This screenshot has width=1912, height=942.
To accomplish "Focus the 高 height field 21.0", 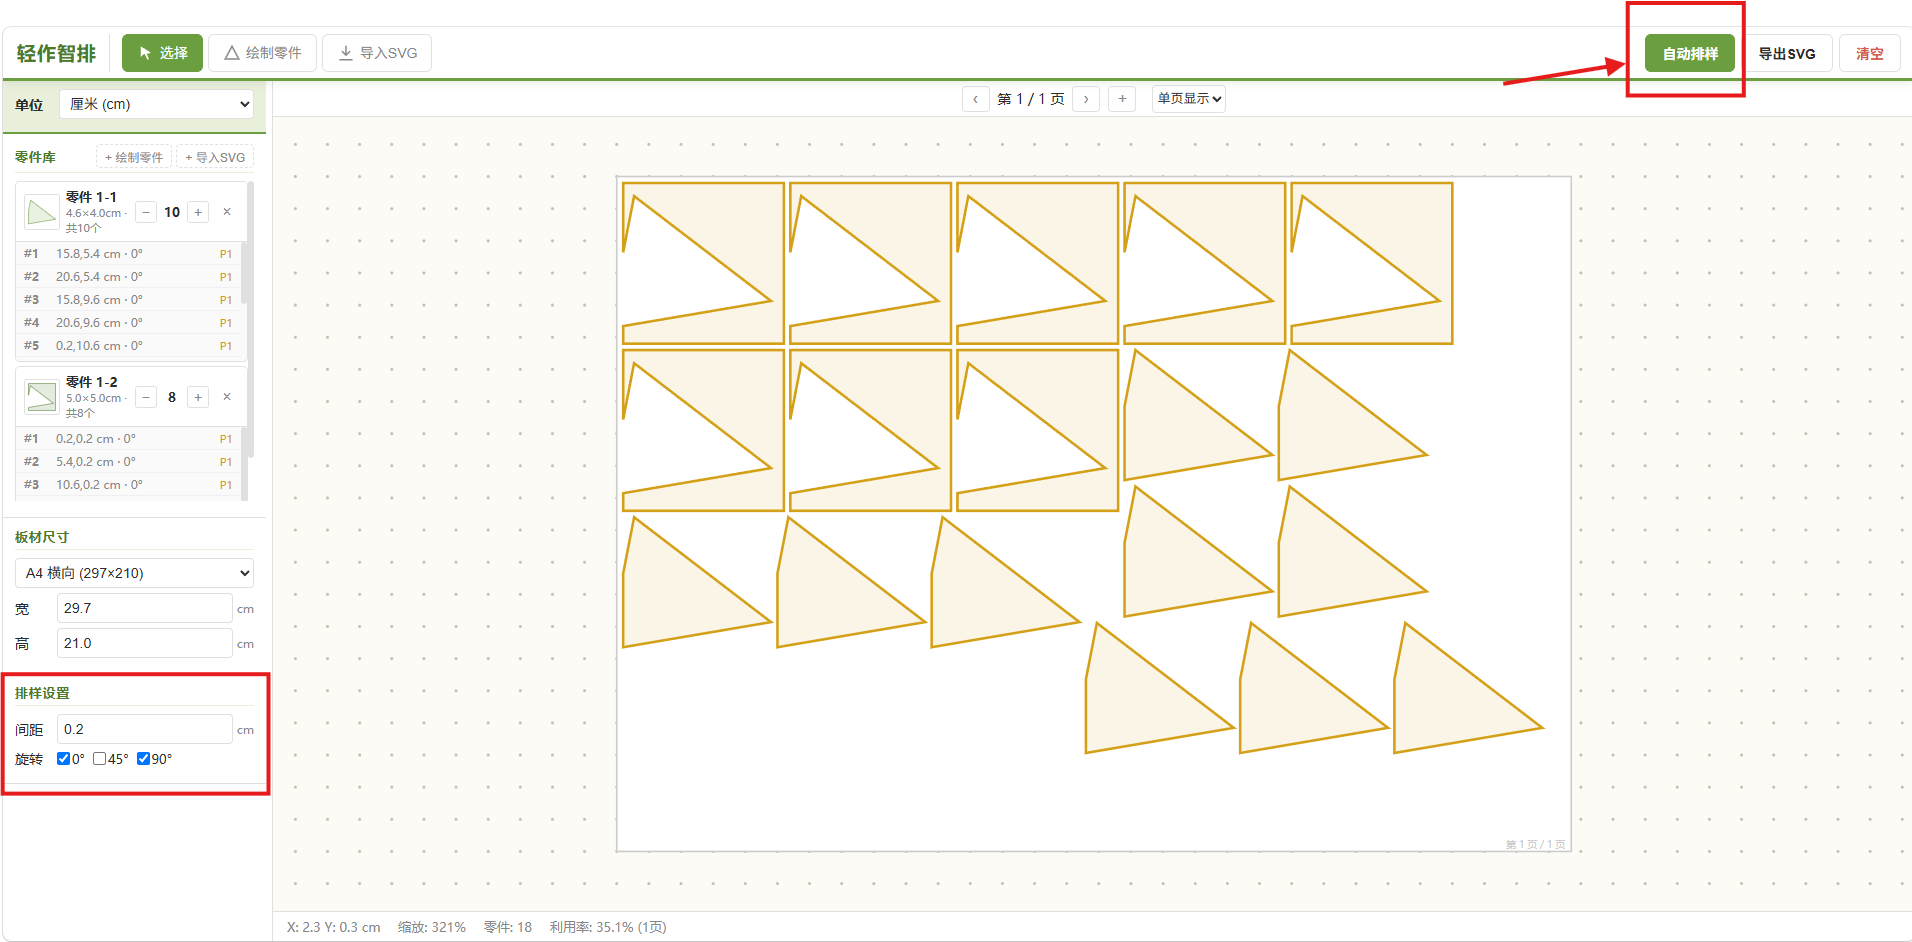I will (145, 643).
